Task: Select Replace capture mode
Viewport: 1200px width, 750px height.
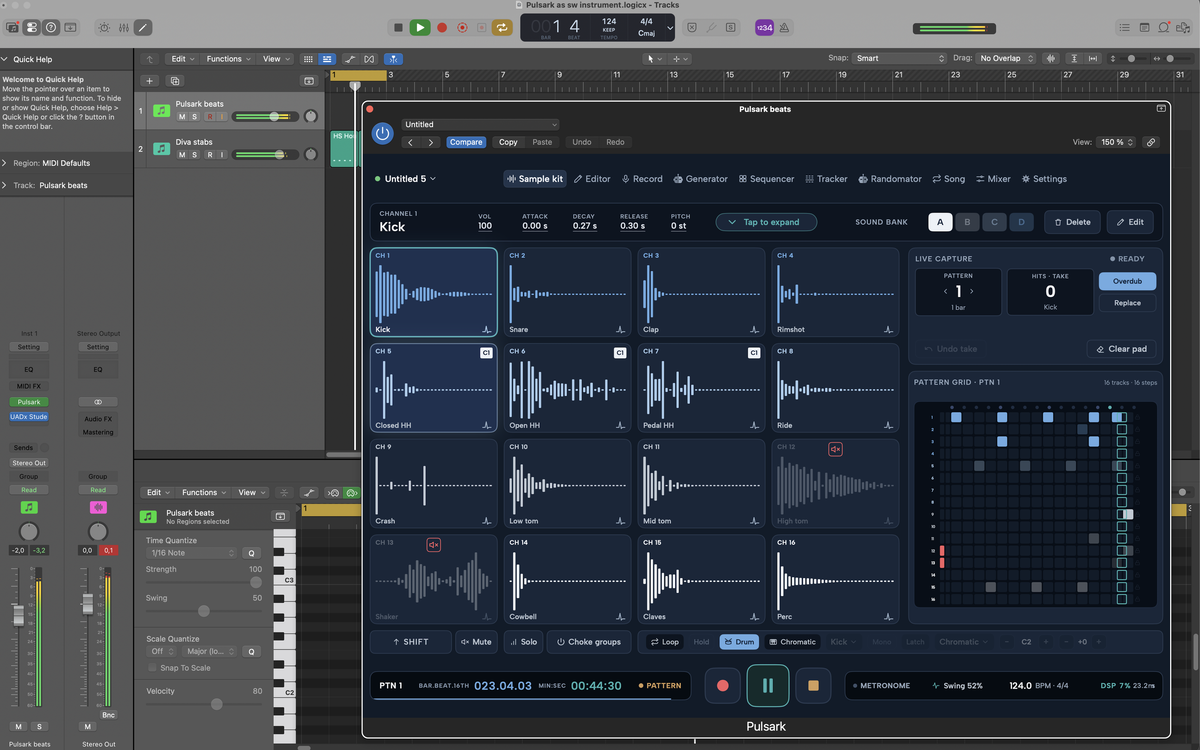Action: pos(1127,303)
